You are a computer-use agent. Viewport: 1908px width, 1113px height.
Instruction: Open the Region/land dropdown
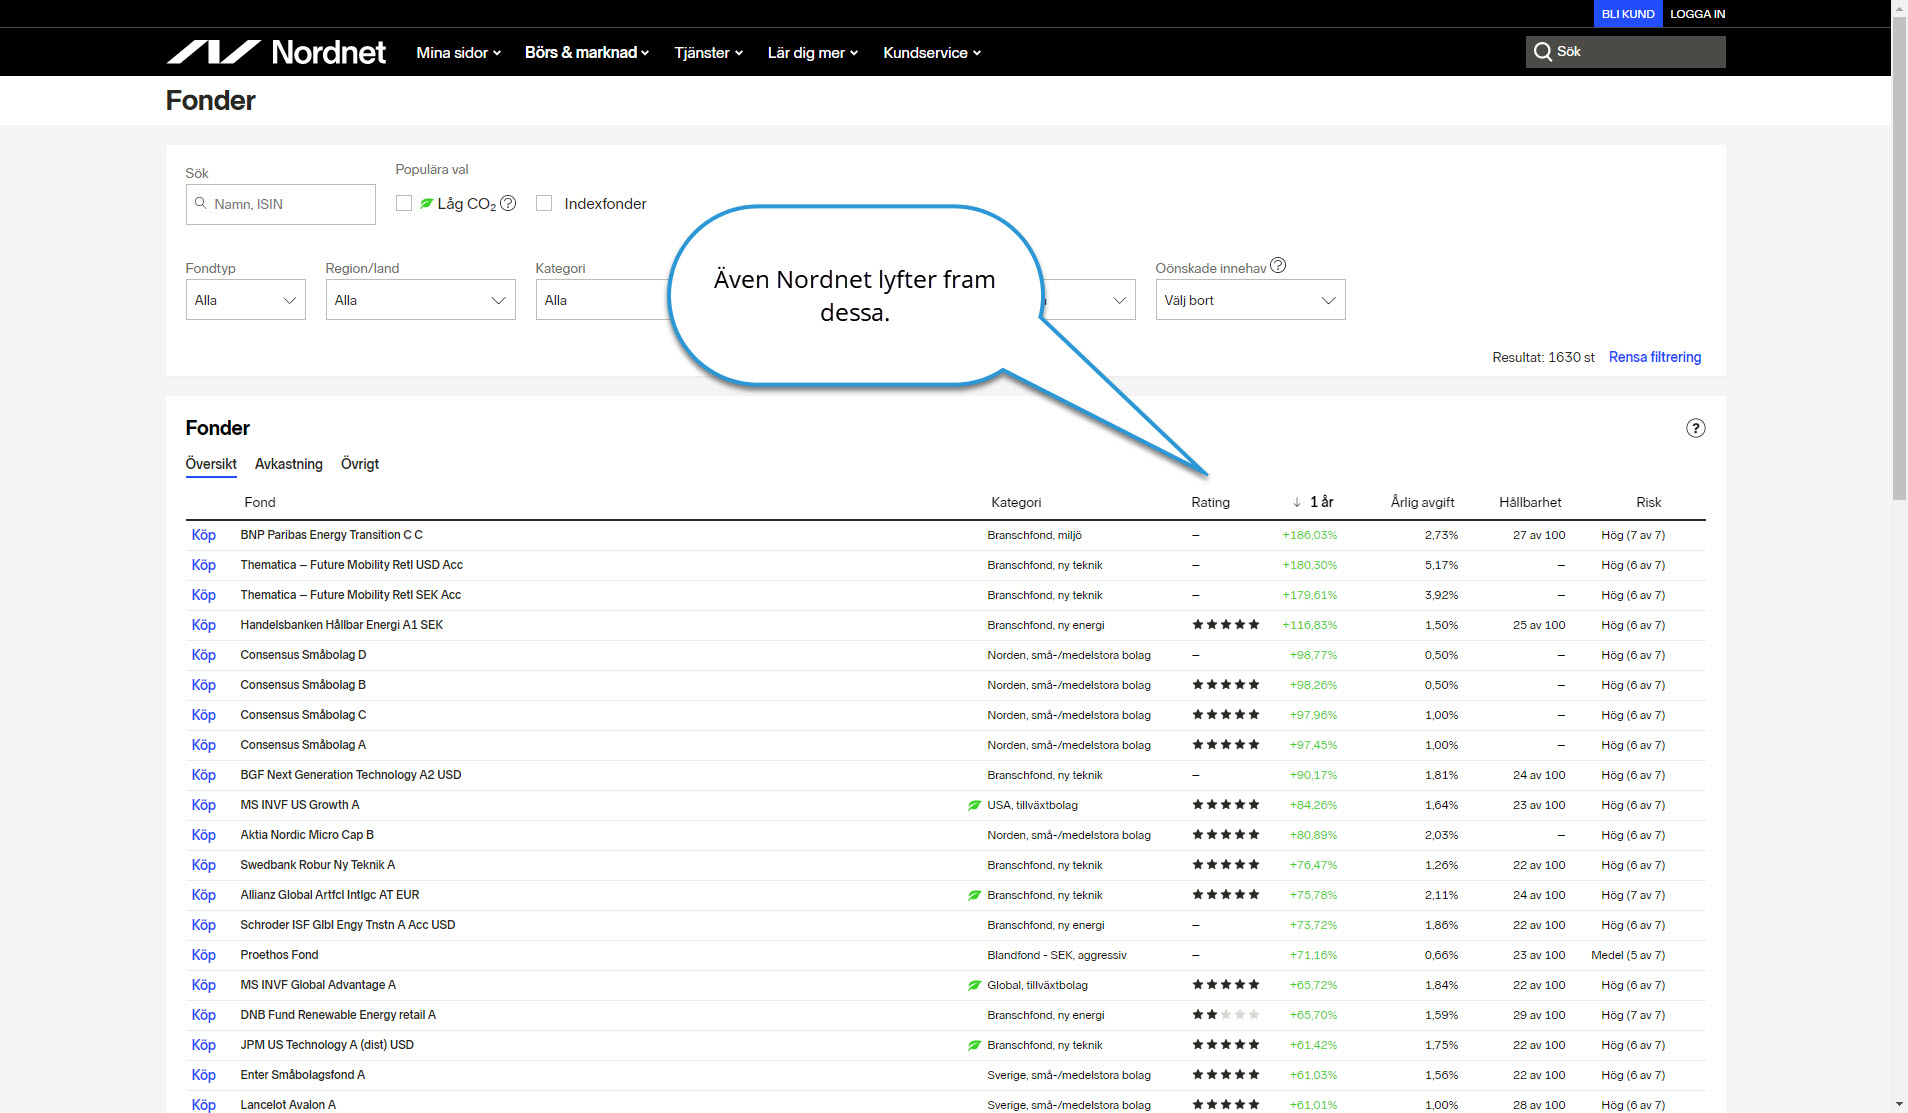(x=421, y=300)
